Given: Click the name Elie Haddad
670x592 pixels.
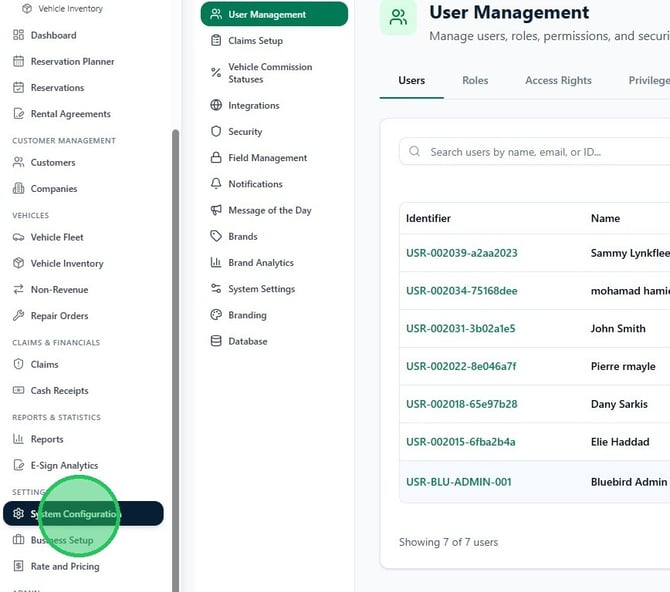Looking at the screenshot, I should point(620,442).
